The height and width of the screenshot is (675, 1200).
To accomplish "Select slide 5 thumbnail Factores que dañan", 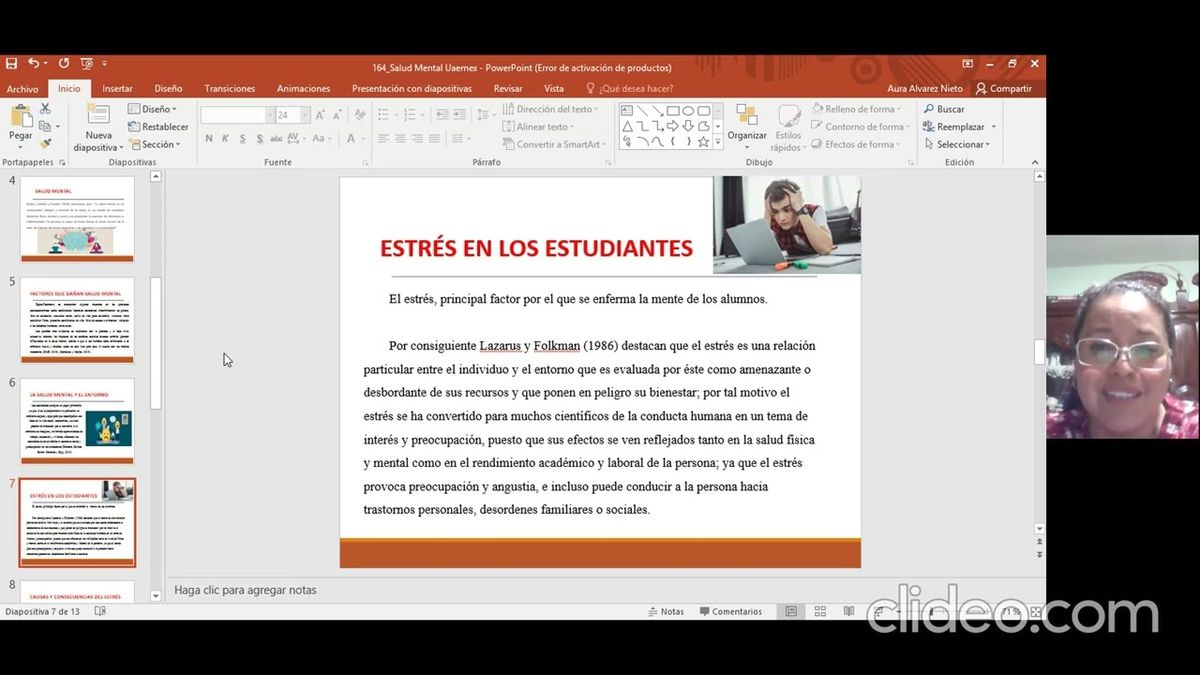I will 77,321.
